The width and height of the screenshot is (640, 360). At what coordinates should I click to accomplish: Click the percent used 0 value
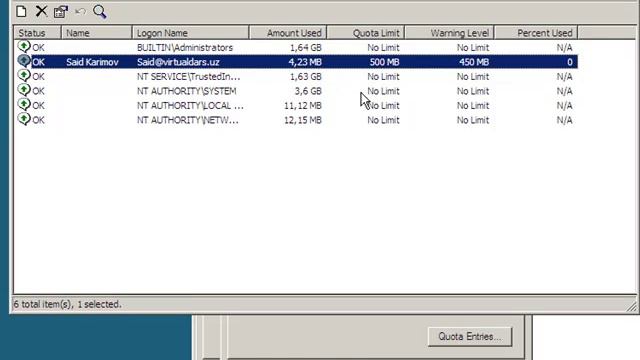point(570,62)
